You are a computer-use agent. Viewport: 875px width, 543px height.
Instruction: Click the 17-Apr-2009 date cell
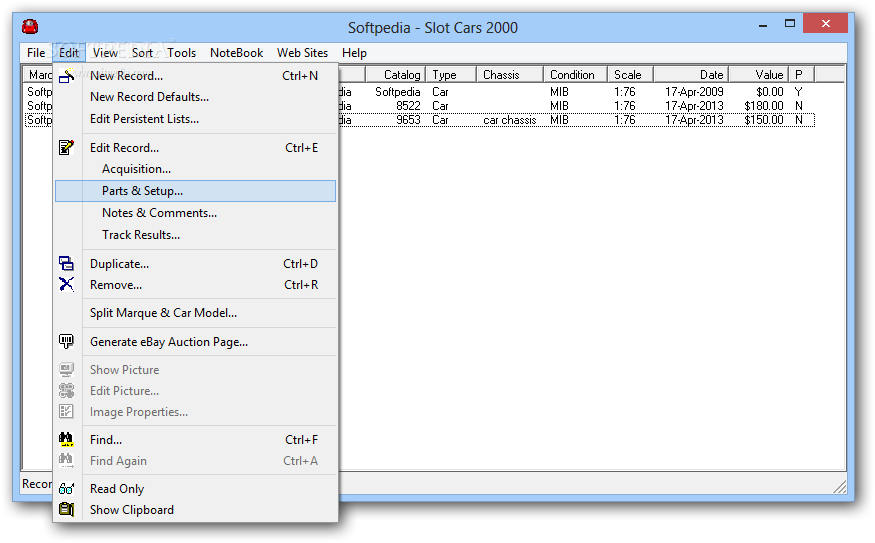[694, 92]
